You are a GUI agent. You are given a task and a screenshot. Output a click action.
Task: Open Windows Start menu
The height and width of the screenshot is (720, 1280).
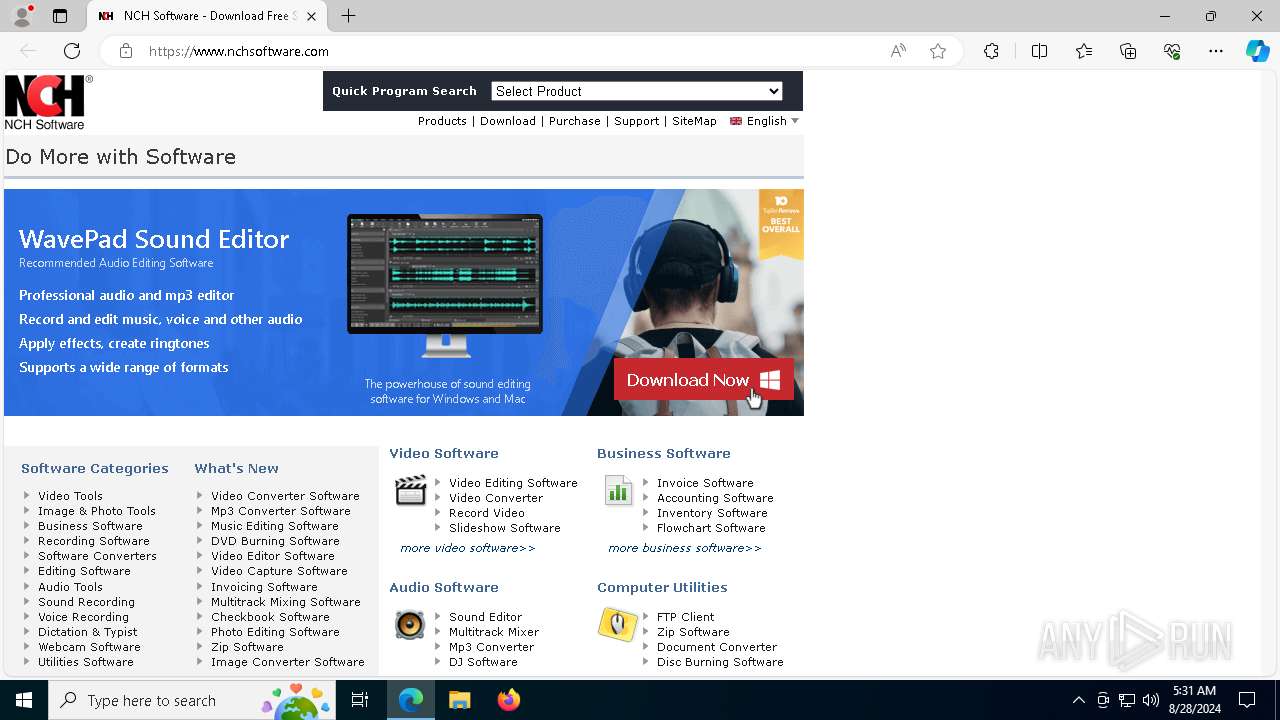point(24,700)
